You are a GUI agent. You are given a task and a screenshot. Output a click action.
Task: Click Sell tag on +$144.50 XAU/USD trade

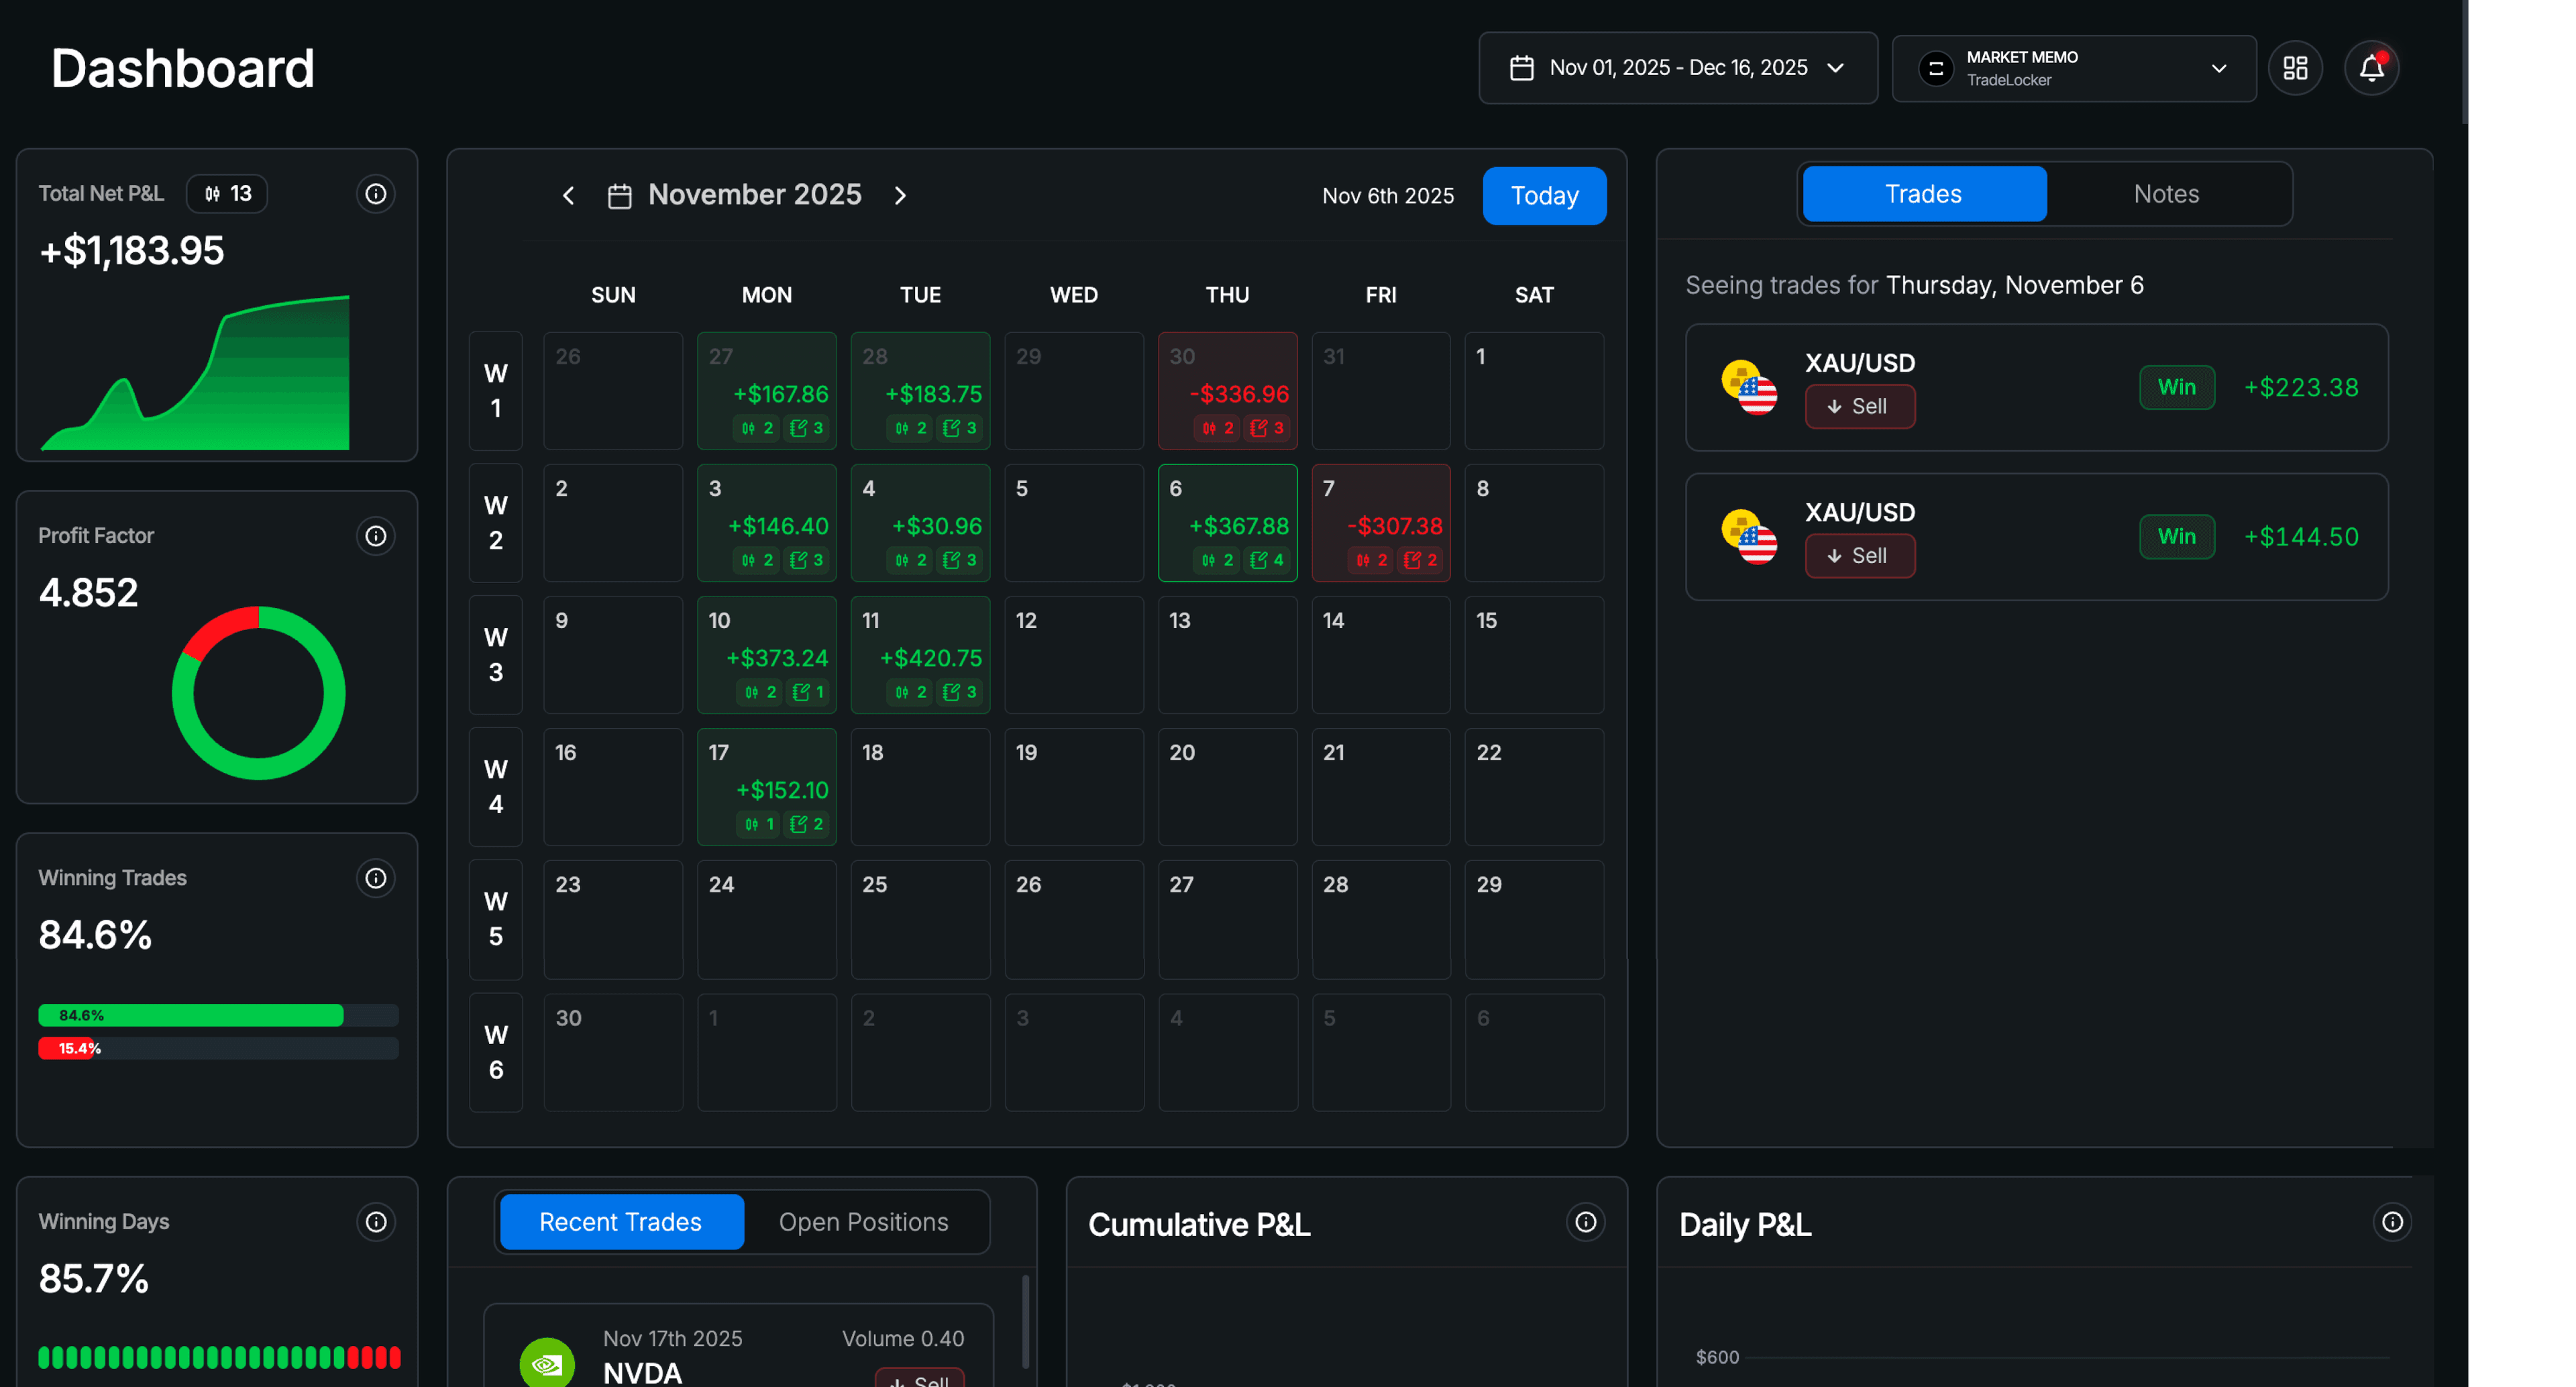(x=1859, y=556)
